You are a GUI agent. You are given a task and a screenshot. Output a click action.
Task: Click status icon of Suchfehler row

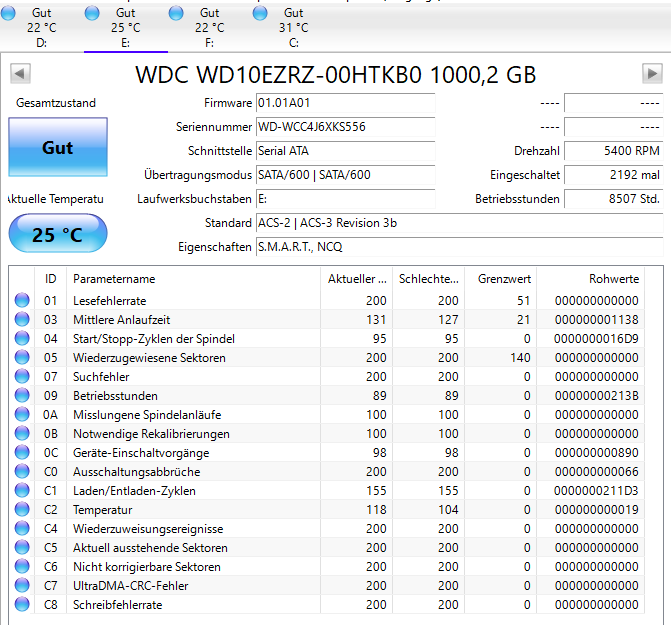[22, 376]
